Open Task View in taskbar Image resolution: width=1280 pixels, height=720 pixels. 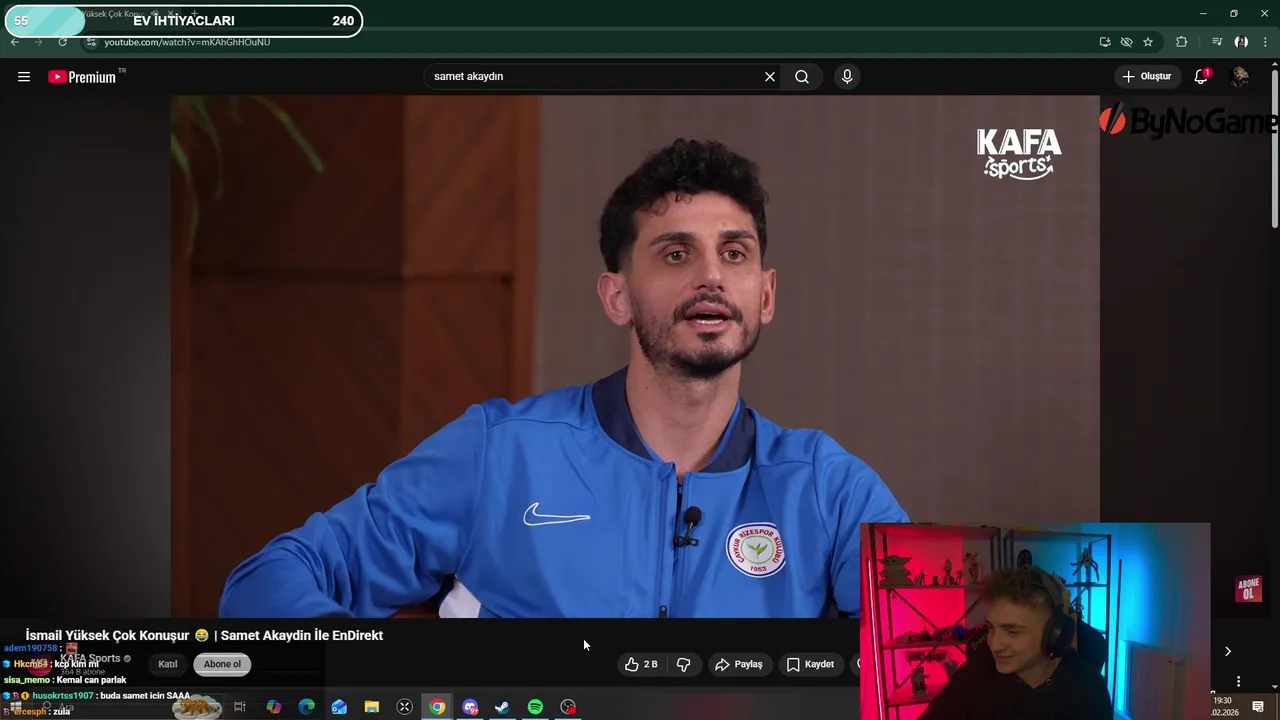click(x=239, y=707)
